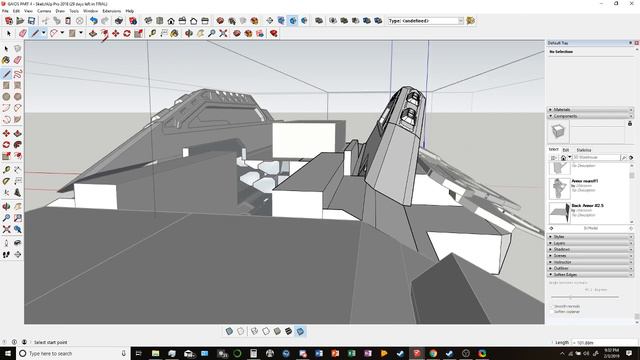640x360 pixels.
Task: Click the 3D Warehouse search button
Action: [624, 157]
